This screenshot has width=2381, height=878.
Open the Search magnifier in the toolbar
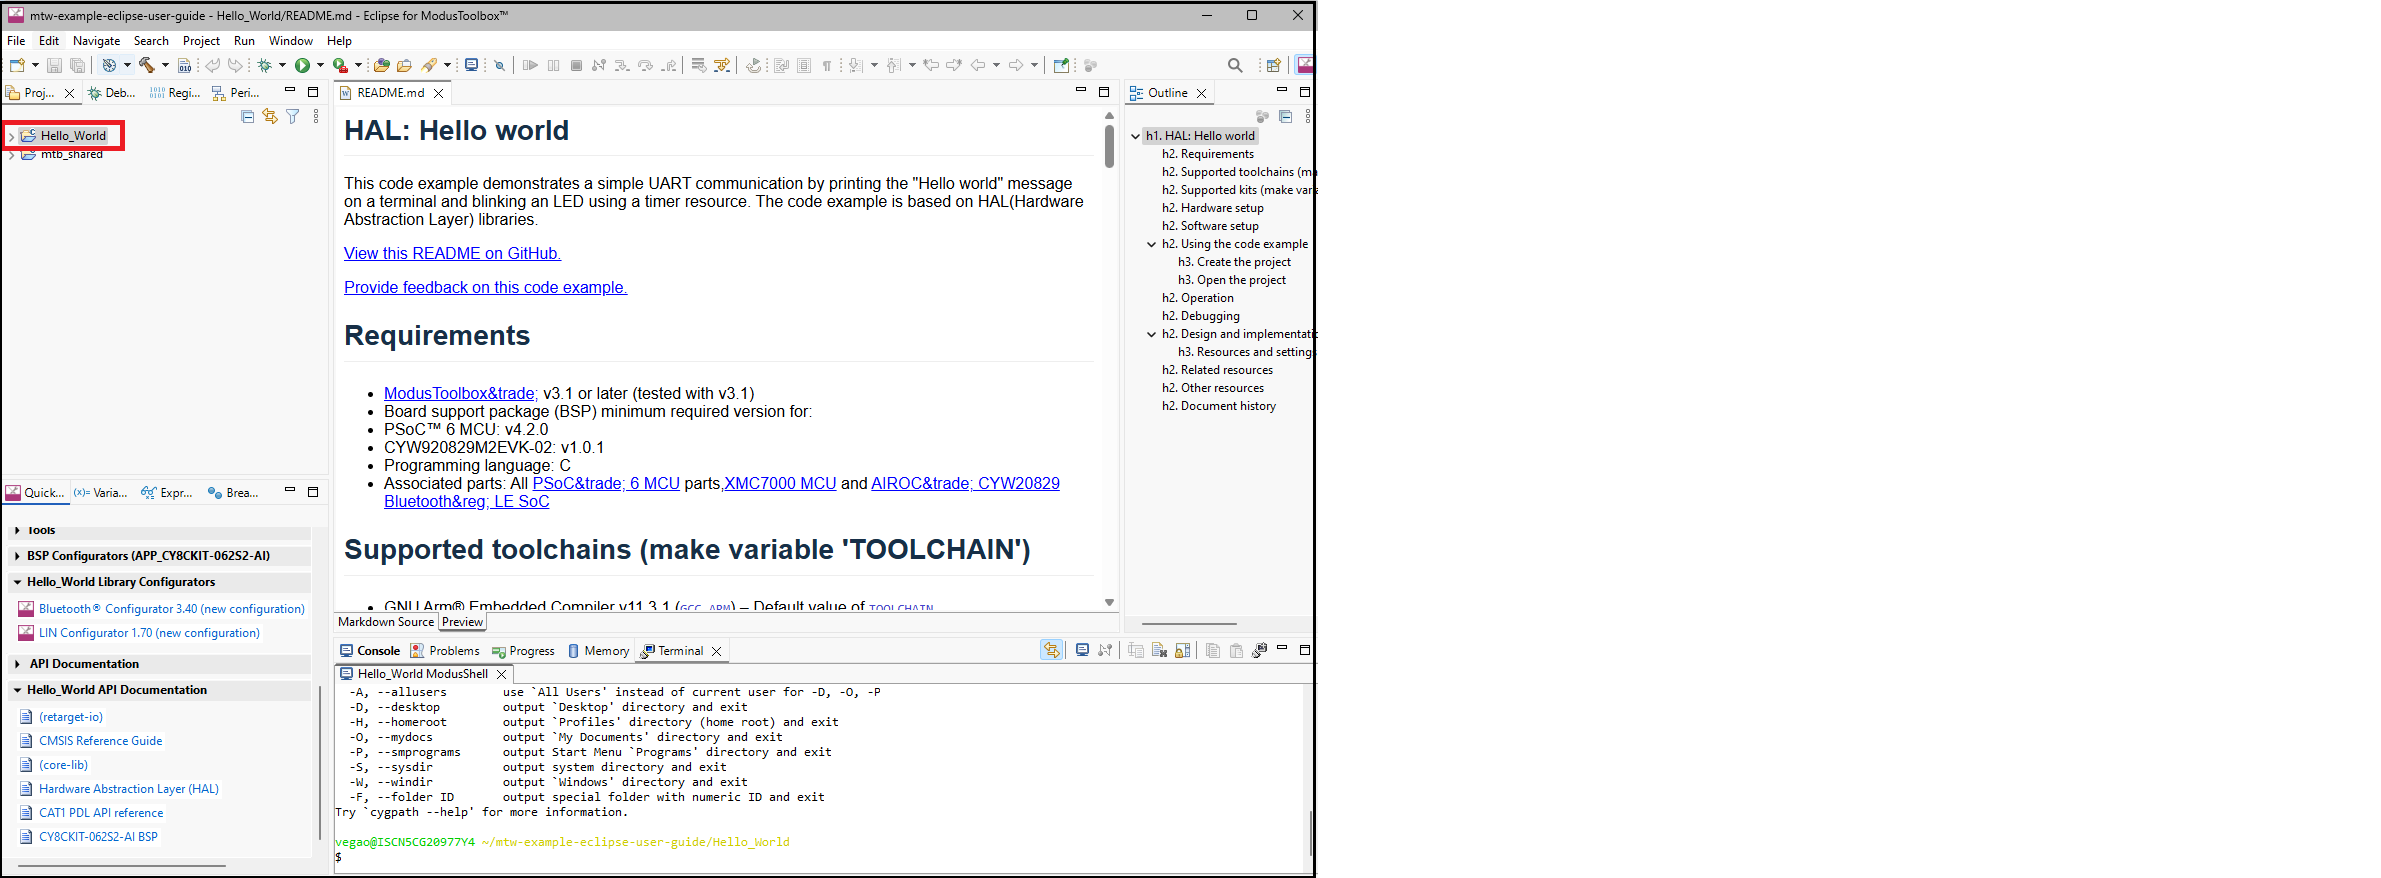(x=1235, y=65)
